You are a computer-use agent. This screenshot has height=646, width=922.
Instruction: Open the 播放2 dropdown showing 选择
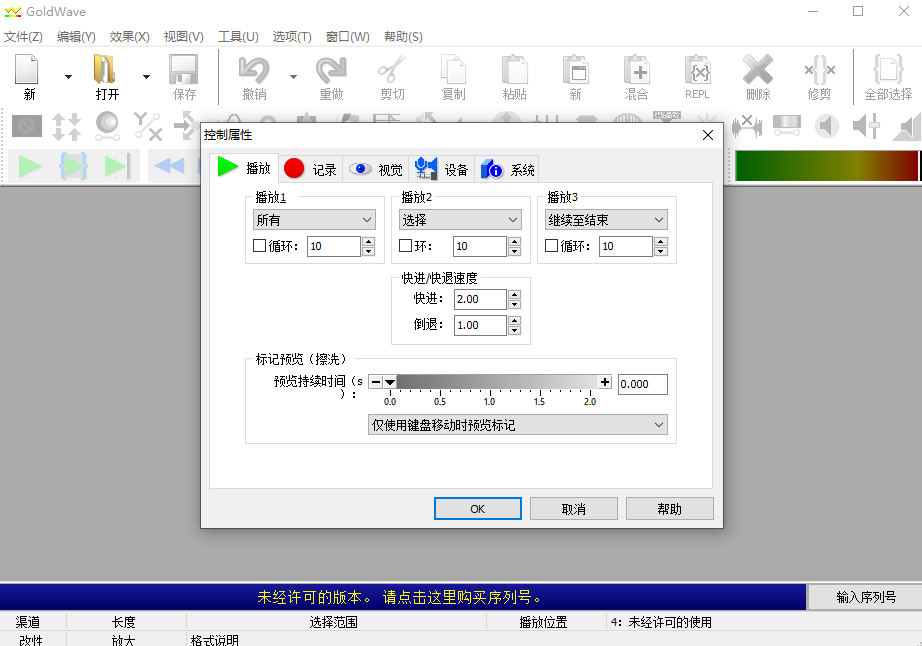click(460, 220)
